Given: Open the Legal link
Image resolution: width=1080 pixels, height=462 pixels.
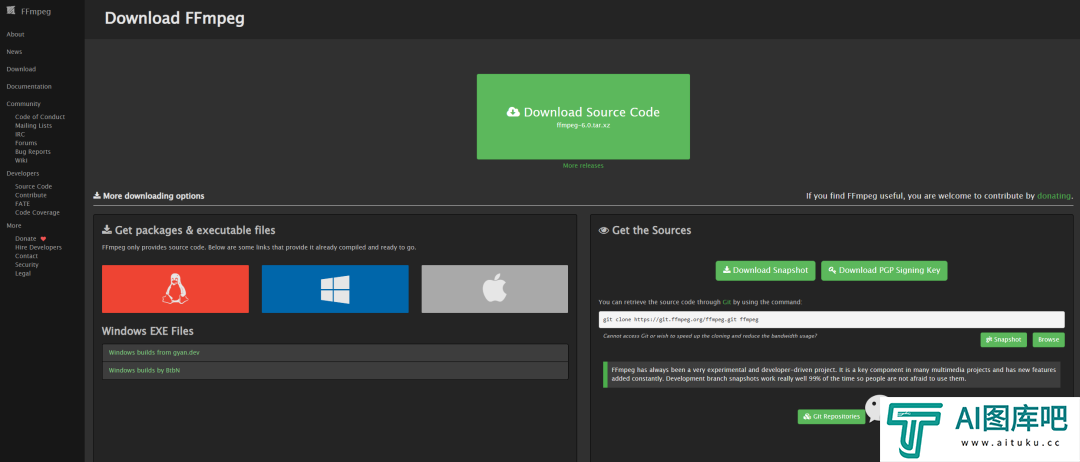Looking at the screenshot, I should [x=23, y=273].
